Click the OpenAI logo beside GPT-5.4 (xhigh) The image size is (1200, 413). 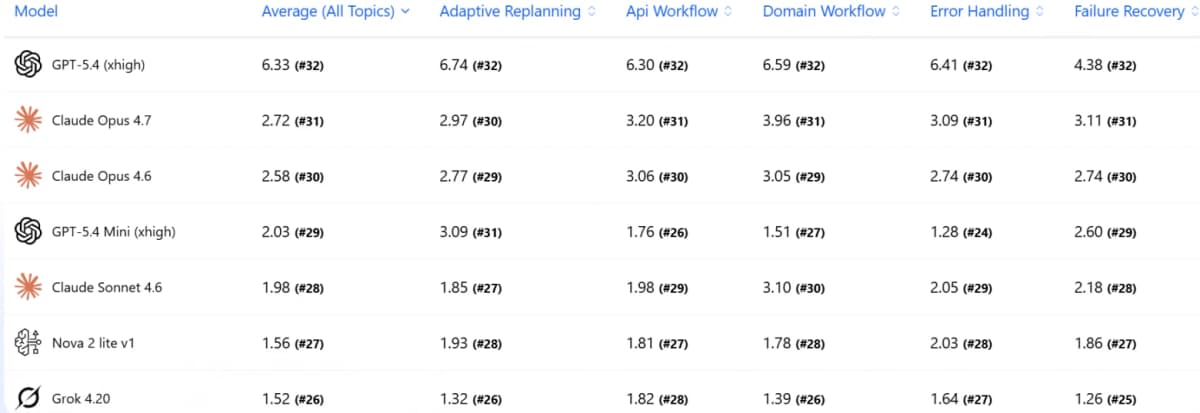27,65
